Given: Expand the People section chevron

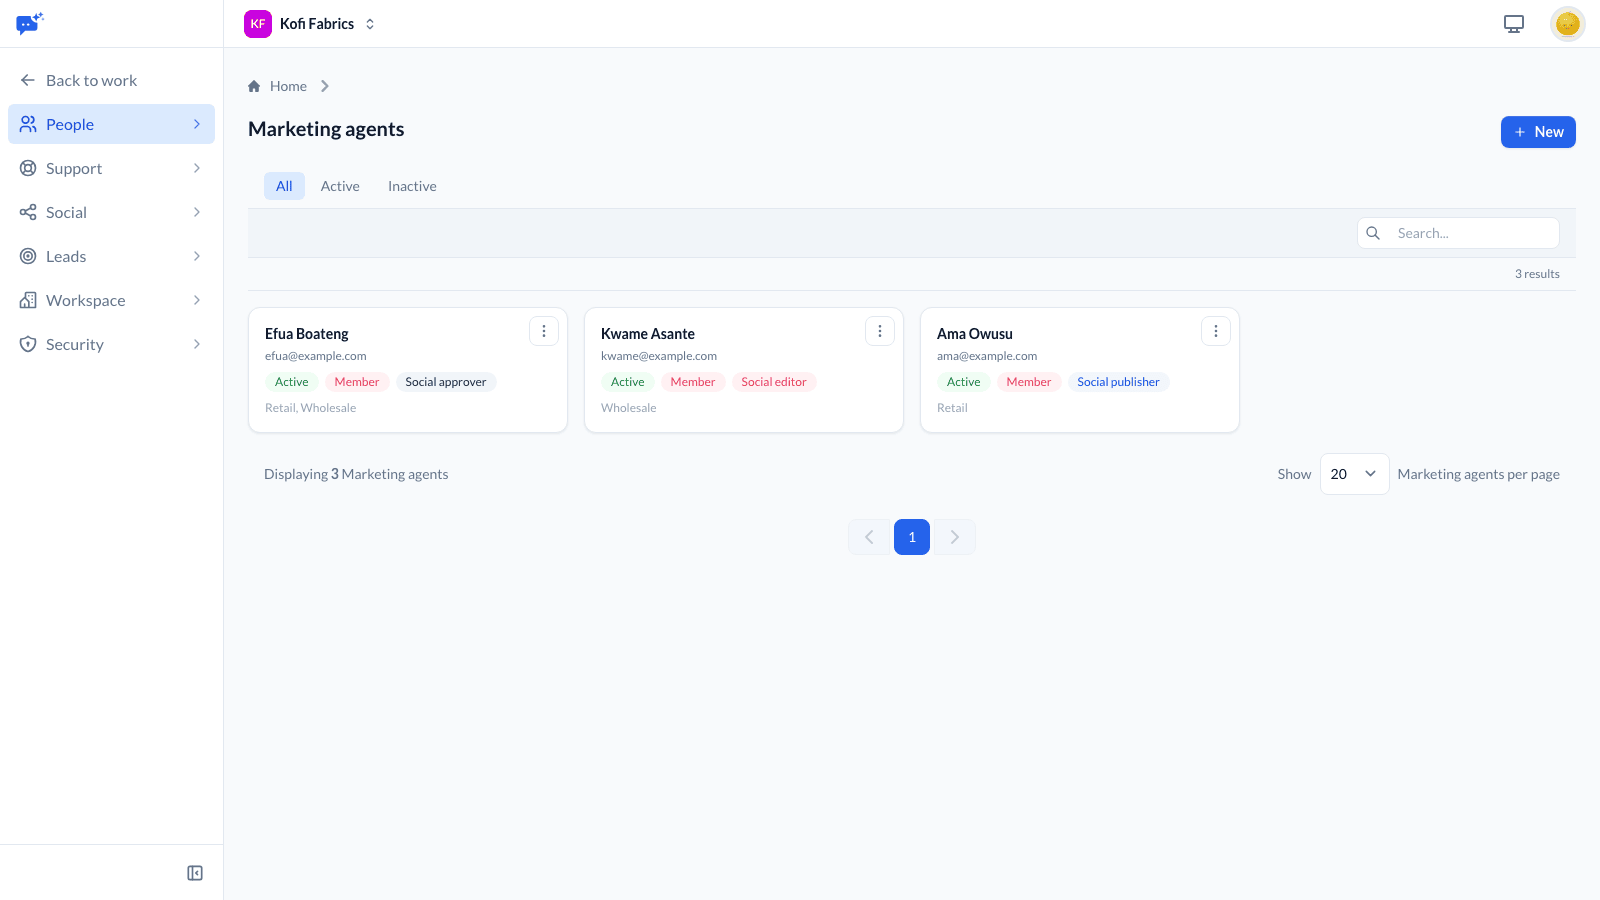Looking at the screenshot, I should click(197, 124).
